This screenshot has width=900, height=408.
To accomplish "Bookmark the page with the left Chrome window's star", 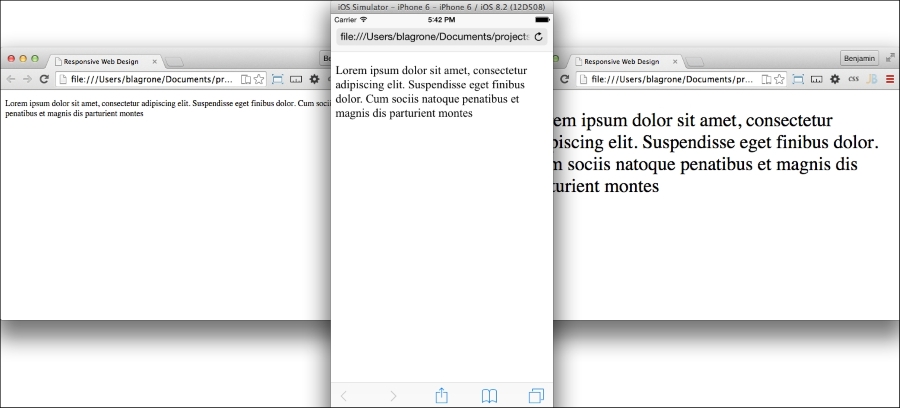I will (259, 79).
